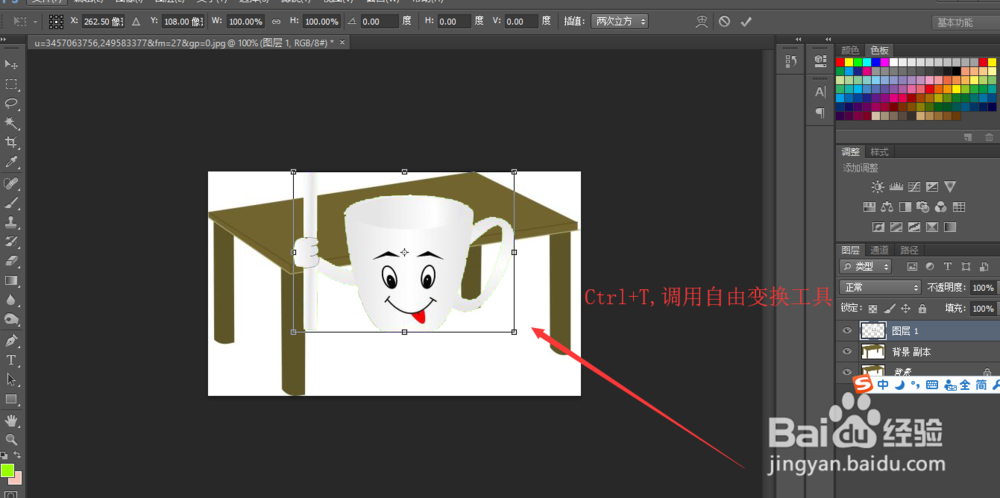Select the Path Selection tool

11,379
